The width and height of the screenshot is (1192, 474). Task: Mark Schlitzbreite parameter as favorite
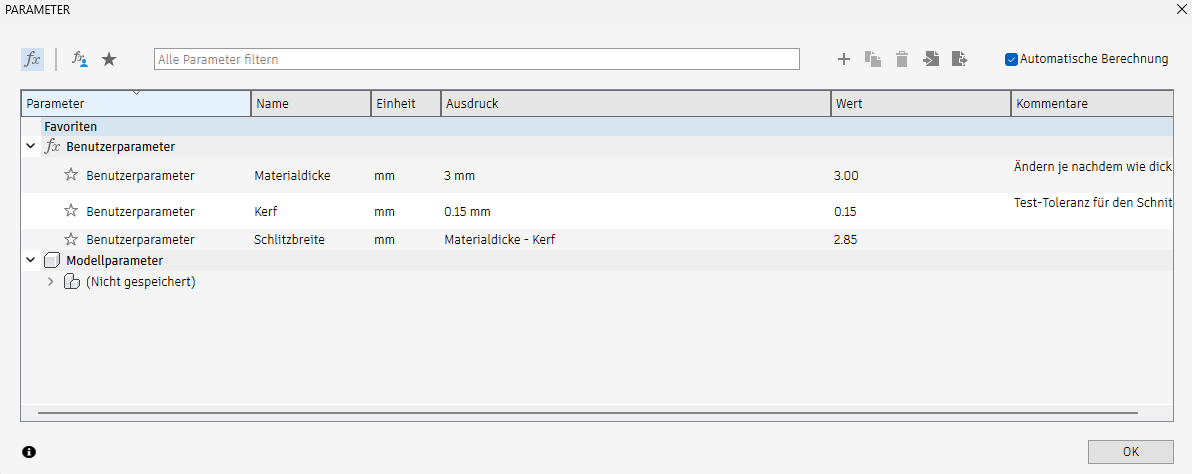click(x=71, y=240)
